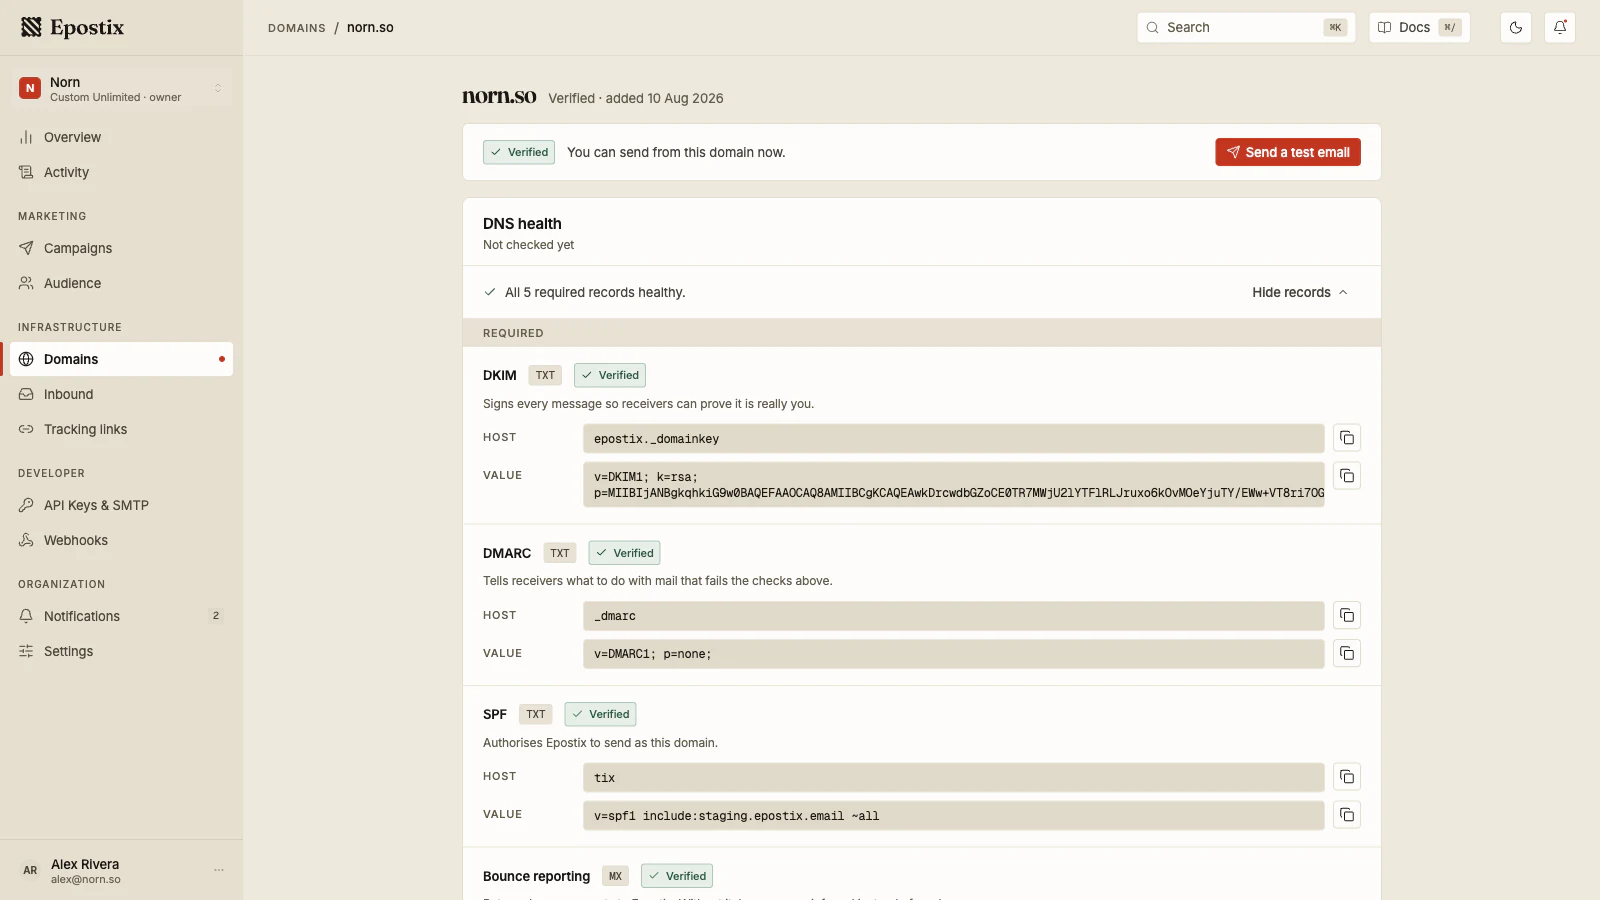Click the Webhooks icon
Viewport: 1600px width, 900px height.
(x=26, y=540)
